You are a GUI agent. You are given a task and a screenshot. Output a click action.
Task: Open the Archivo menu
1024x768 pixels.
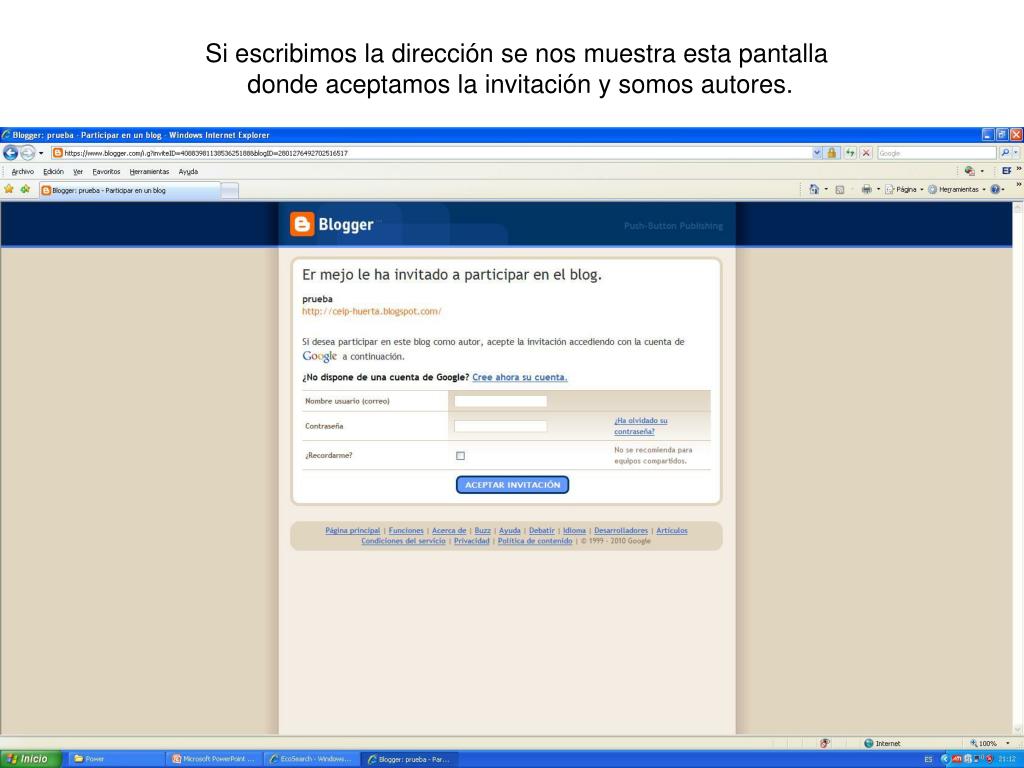22,172
